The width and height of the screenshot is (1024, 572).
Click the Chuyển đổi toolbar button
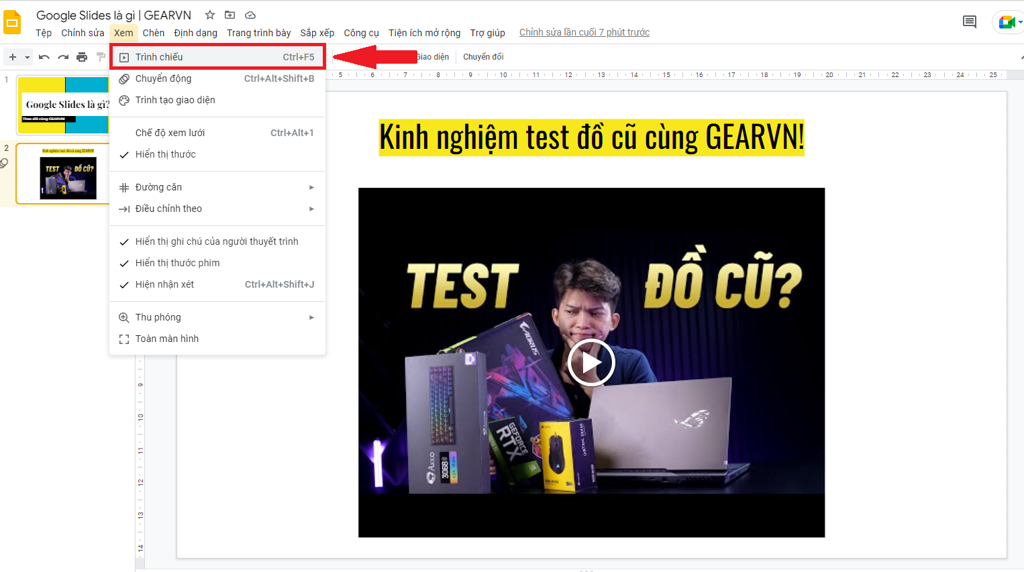click(x=483, y=57)
